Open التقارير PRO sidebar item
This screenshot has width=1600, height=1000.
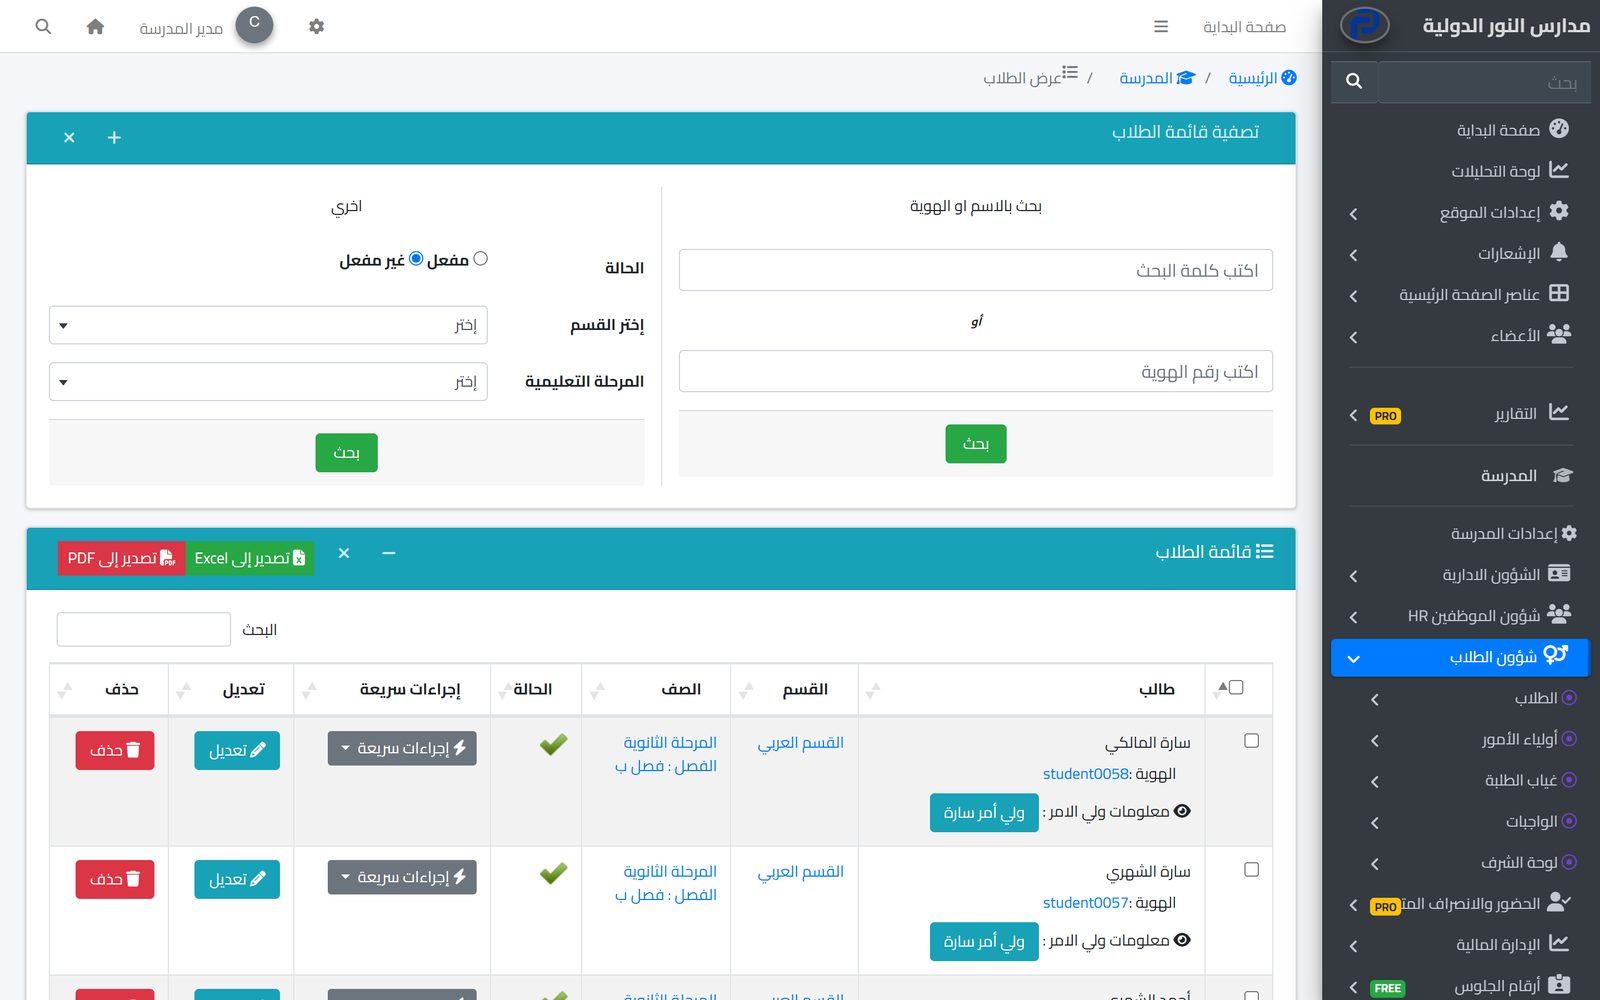1461,414
